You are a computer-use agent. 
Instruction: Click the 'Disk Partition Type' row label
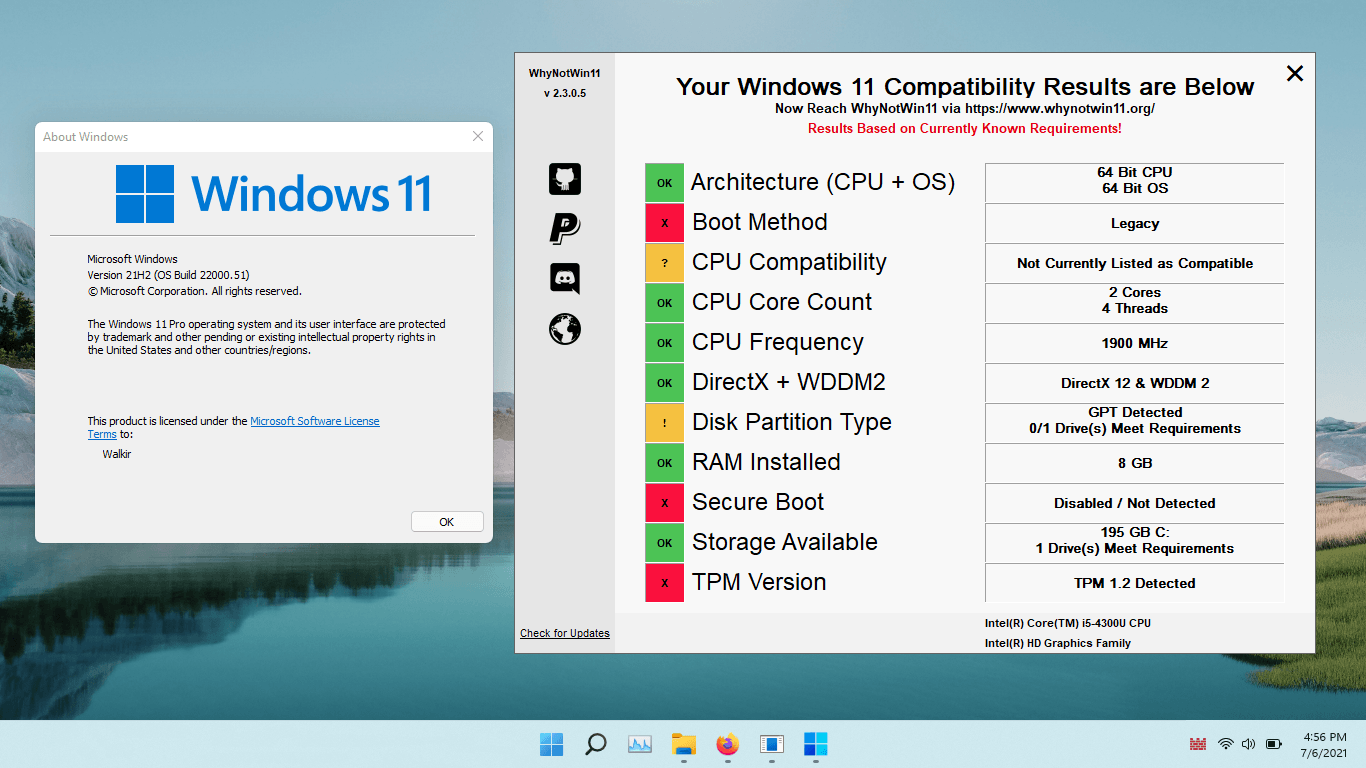[x=792, y=422]
